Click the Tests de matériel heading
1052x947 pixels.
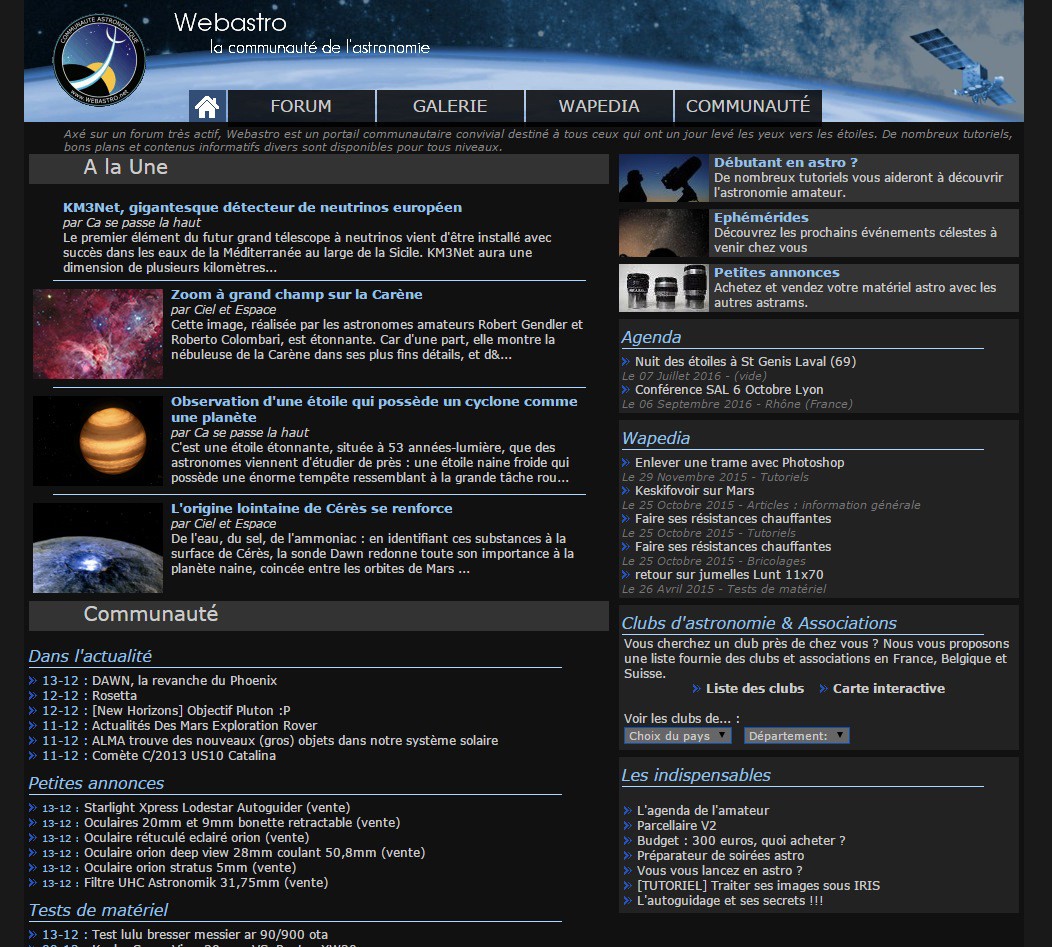[x=98, y=910]
